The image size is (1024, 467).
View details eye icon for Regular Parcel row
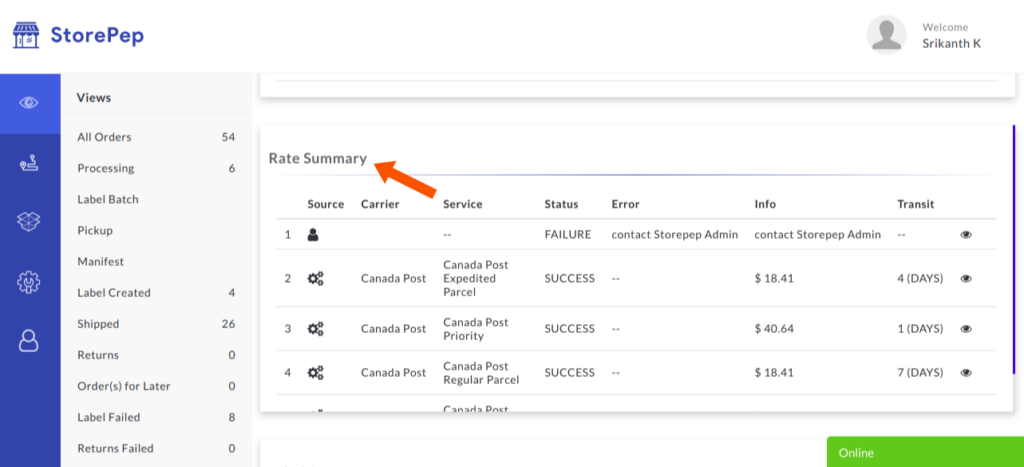[966, 372]
